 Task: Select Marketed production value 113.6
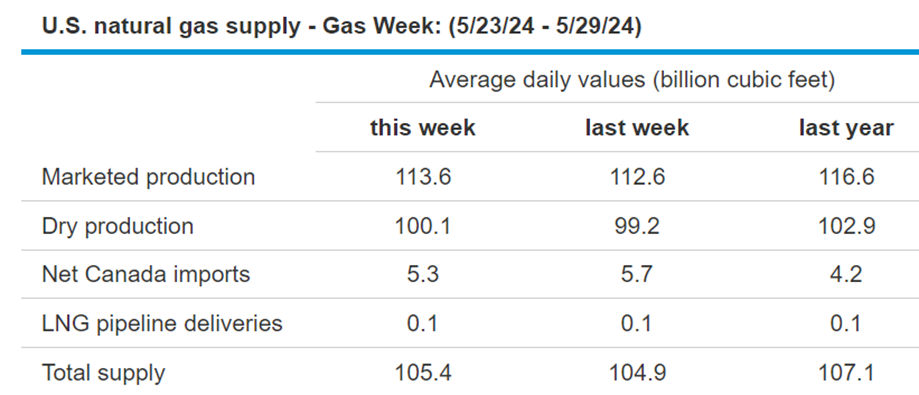[x=423, y=176]
